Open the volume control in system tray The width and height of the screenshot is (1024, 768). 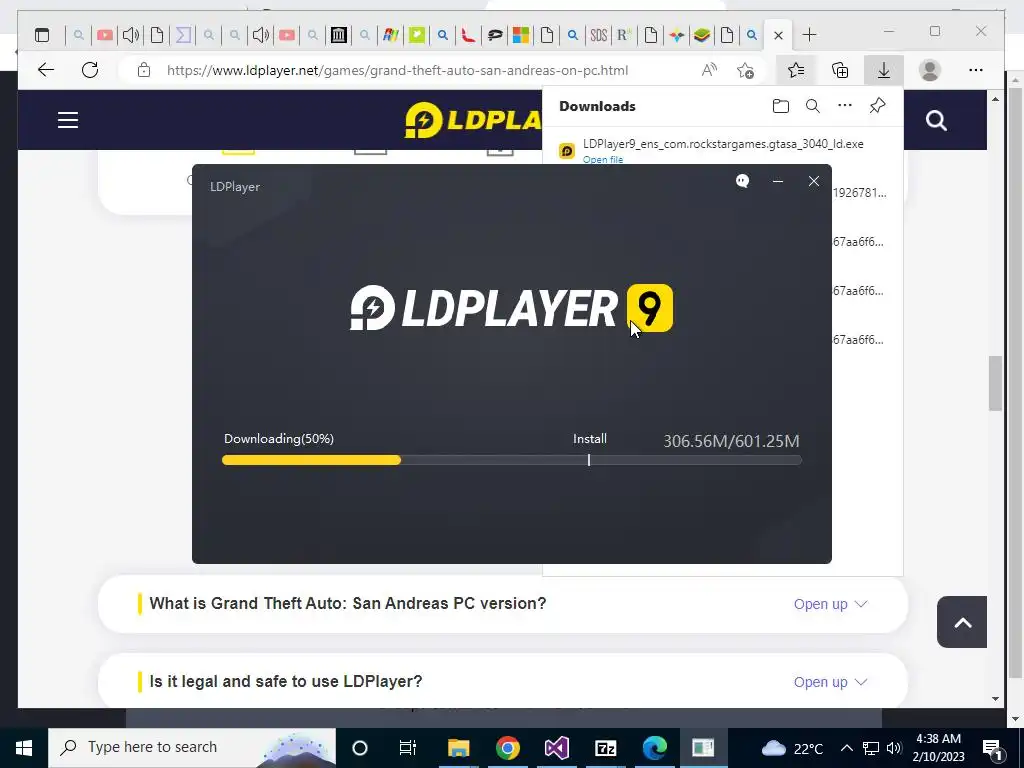coord(894,748)
